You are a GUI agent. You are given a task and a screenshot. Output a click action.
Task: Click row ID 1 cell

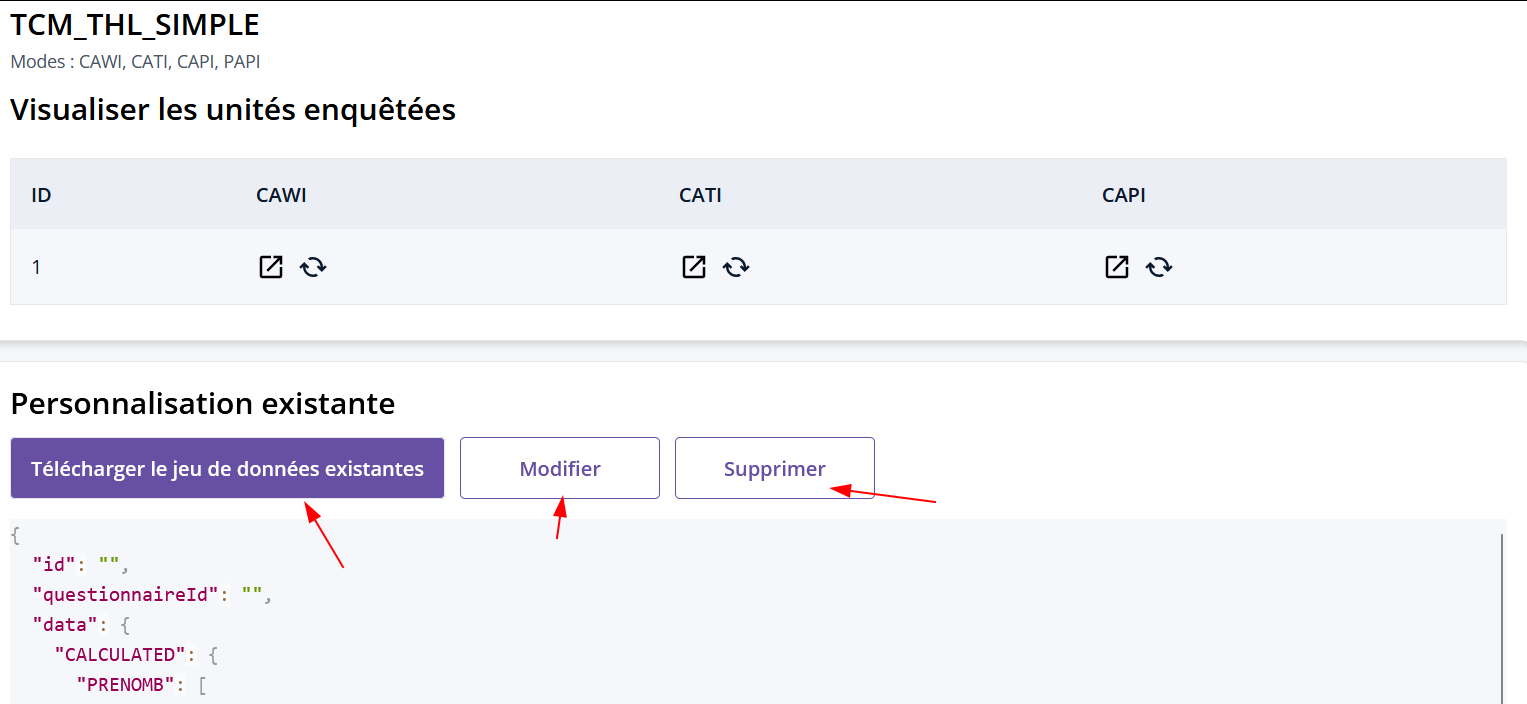(x=37, y=267)
